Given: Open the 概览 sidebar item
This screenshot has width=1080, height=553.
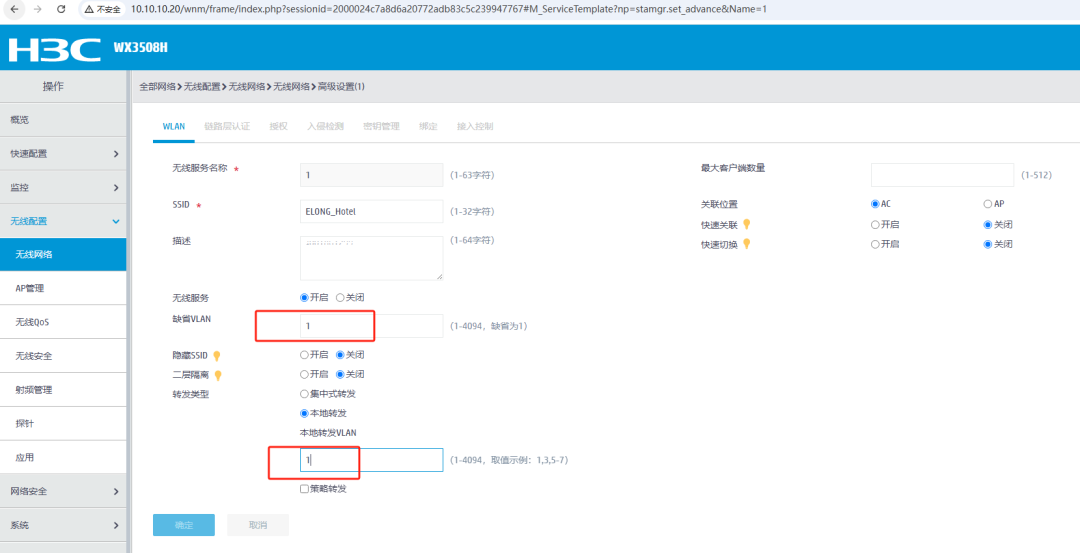Looking at the screenshot, I should [x=63, y=120].
